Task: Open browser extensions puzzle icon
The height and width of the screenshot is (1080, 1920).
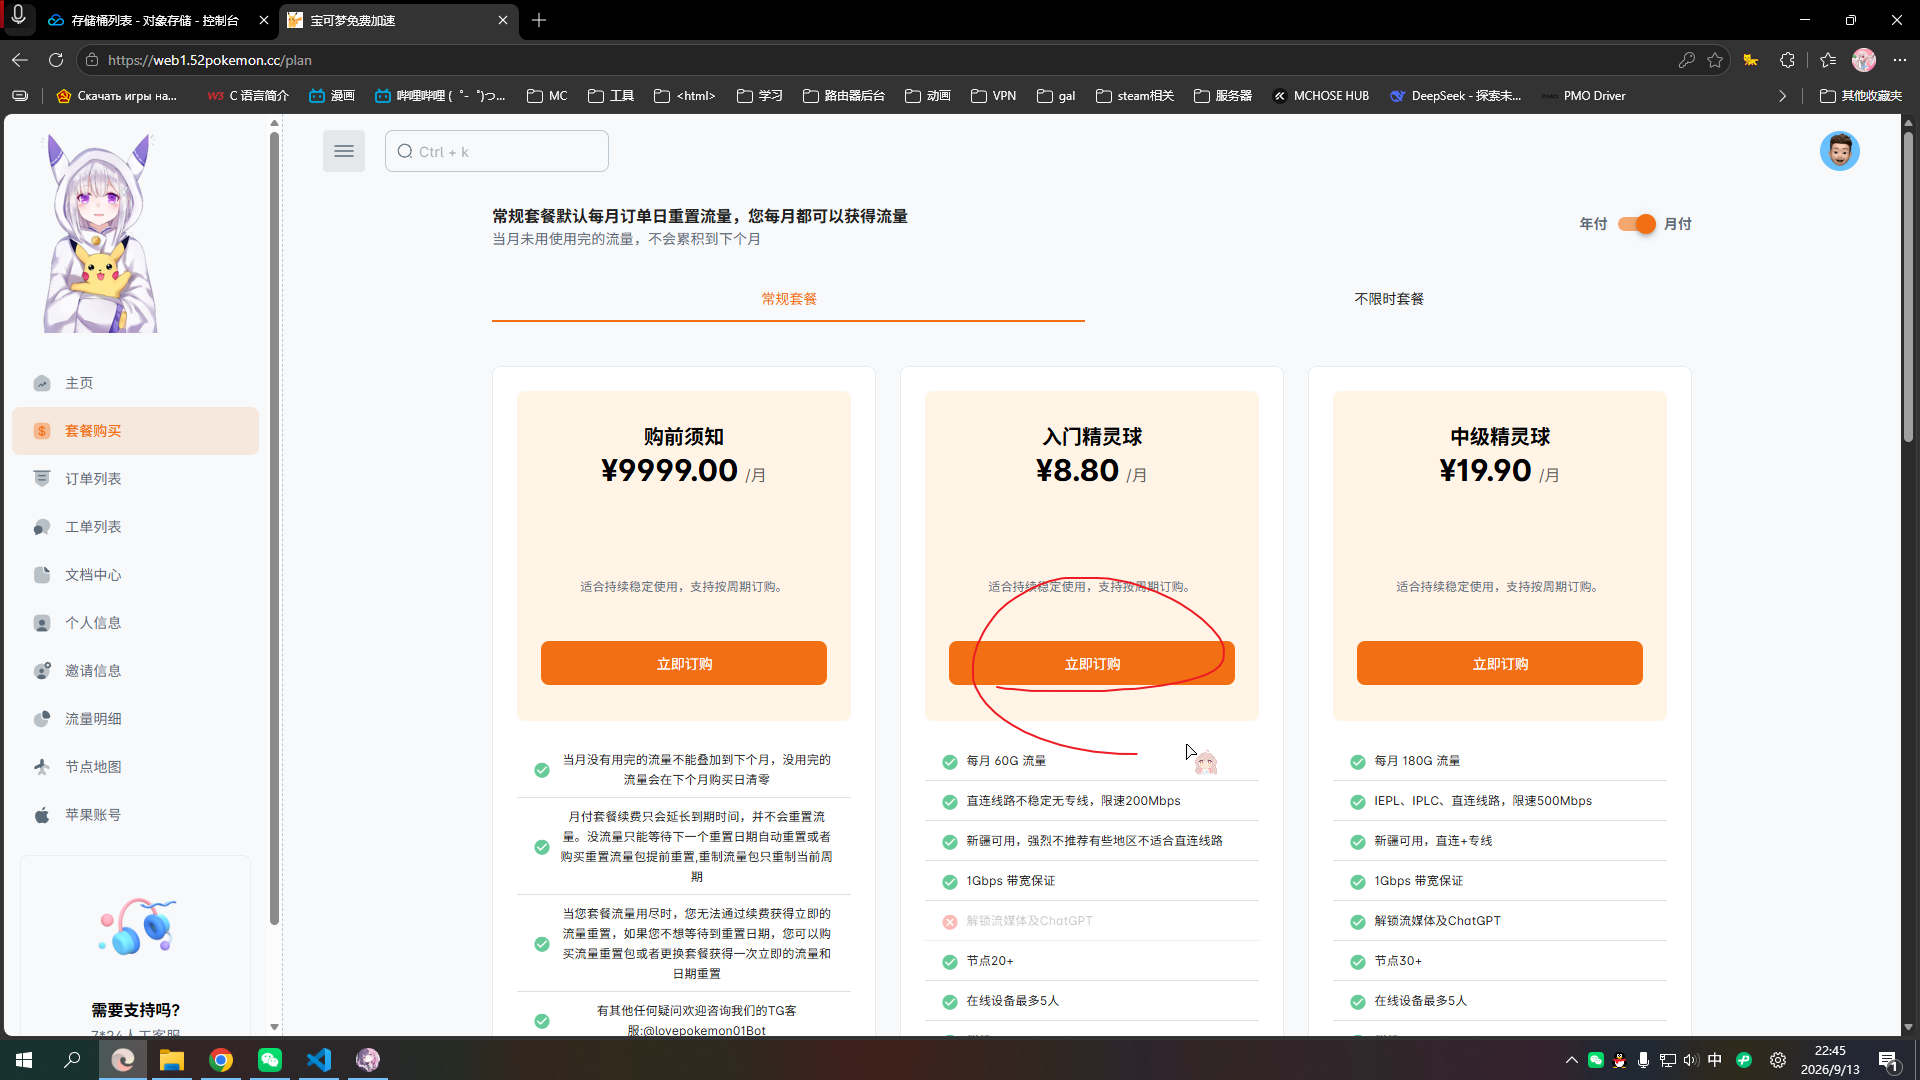Action: 1787,60
